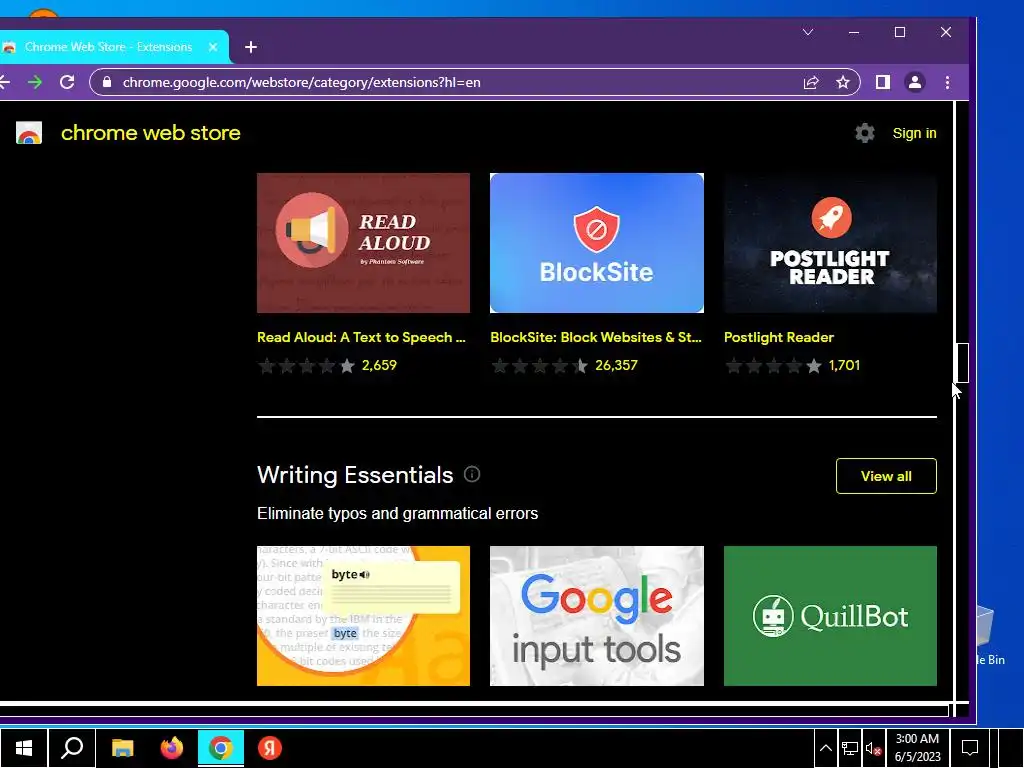This screenshot has width=1024, height=768.
Task: Open the QuillBot extension thumbnail
Action: [x=830, y=616]
